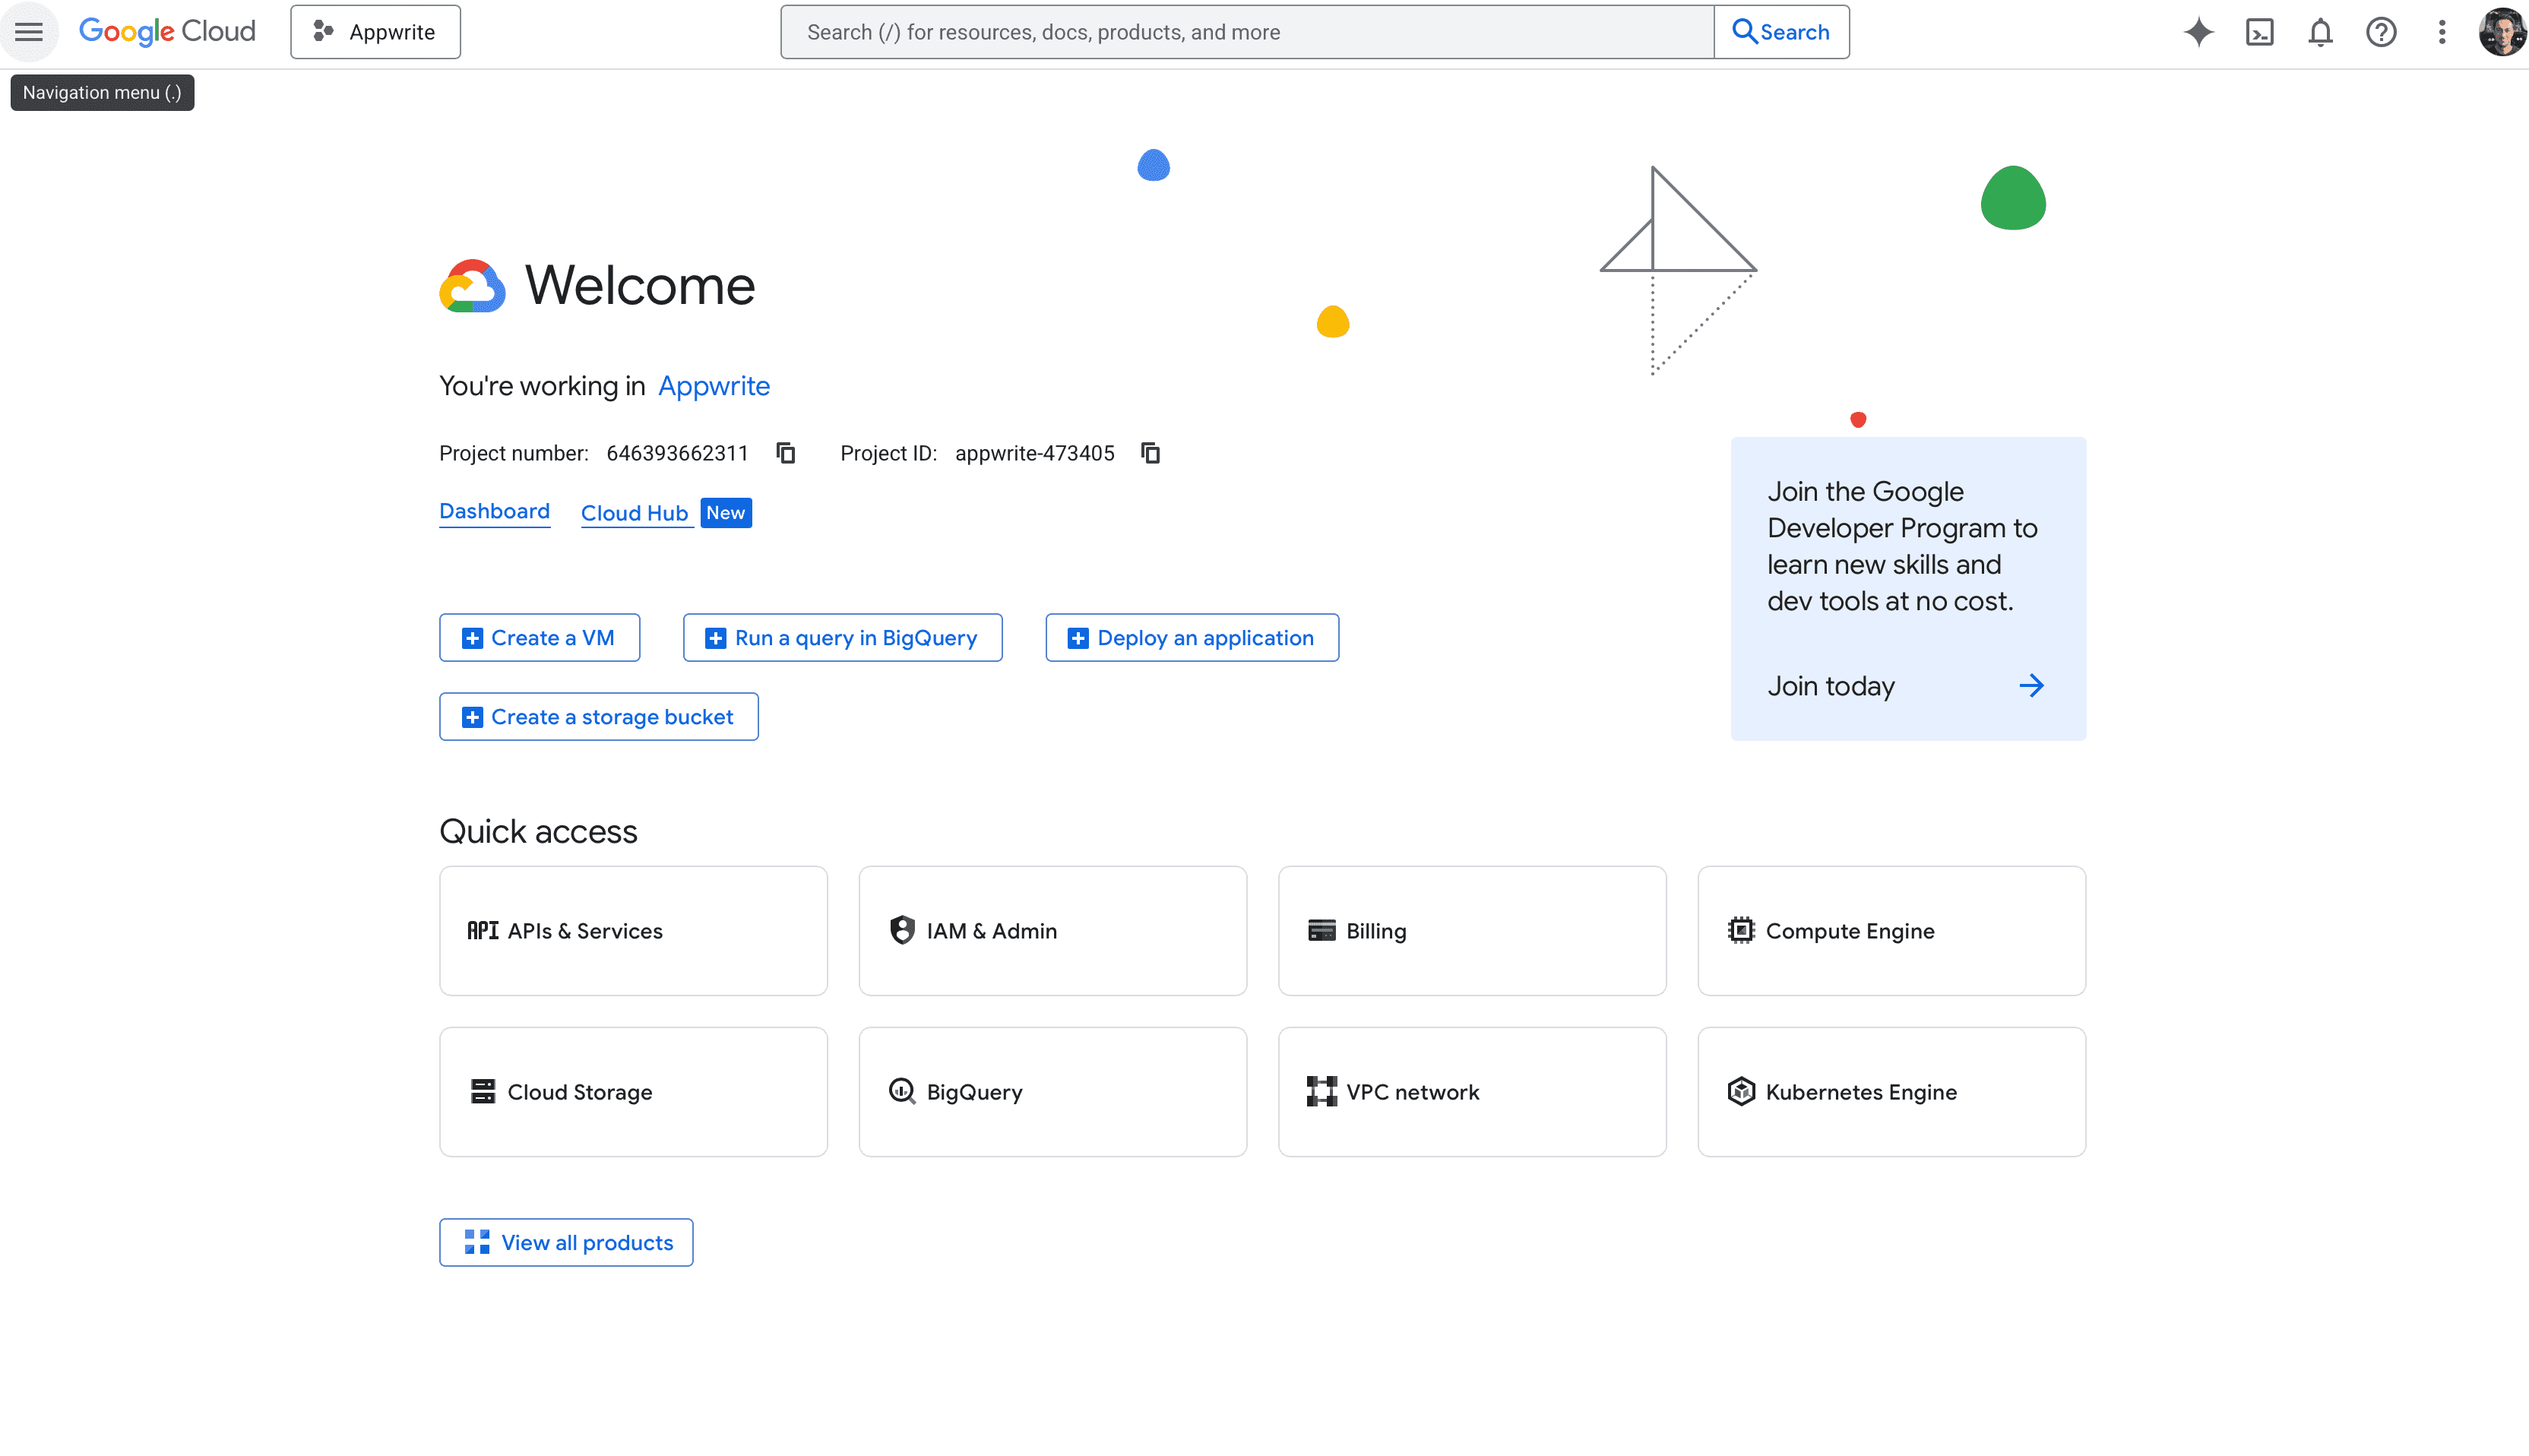Go to Cloud Hub link

pyautogui.click(x=634, y=513)
